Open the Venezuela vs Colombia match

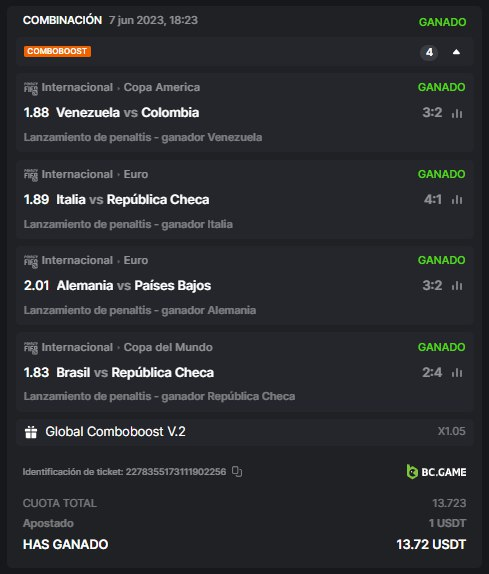[x=127, y=113]
